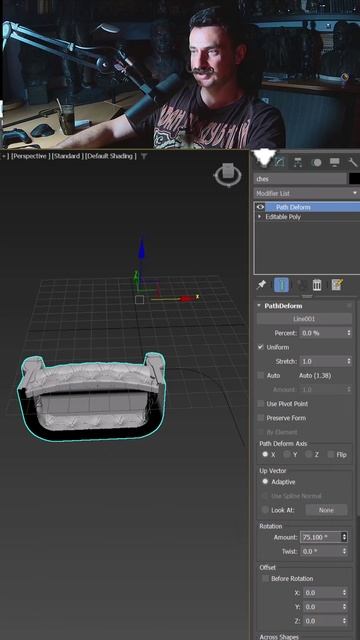Click Offset Z spinner arrows
This screenshot has height=640, width=360.
pos(344,621)
